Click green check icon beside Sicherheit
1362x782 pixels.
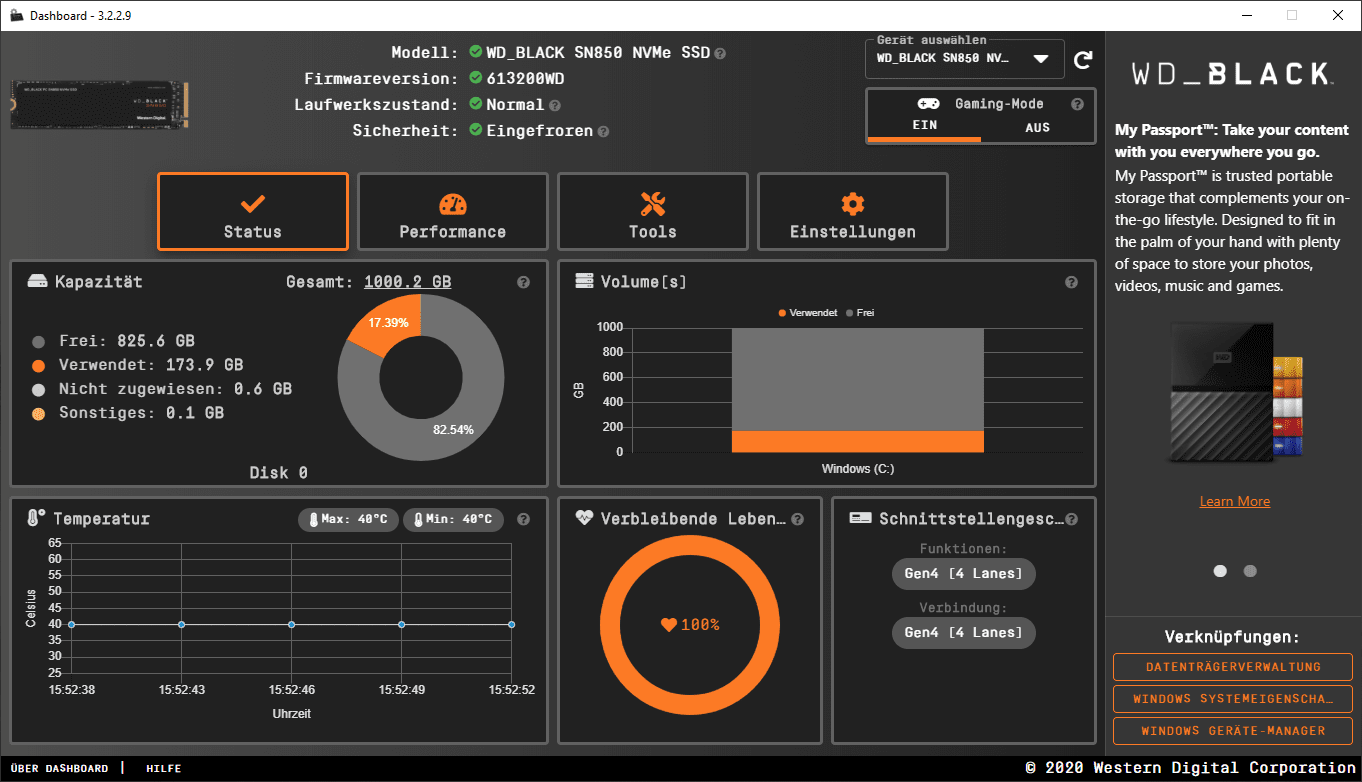coord(476,130)
